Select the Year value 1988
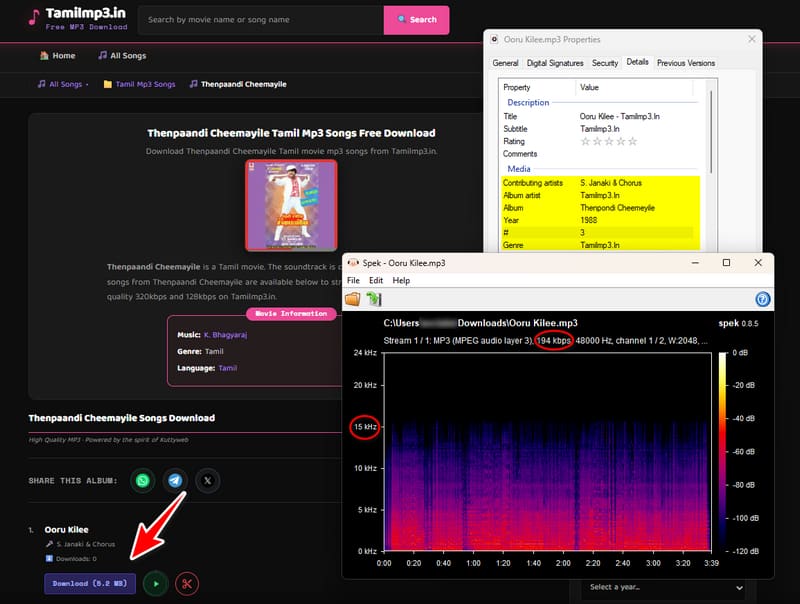The height and width of the screenshot is (604, 800). 588,220
